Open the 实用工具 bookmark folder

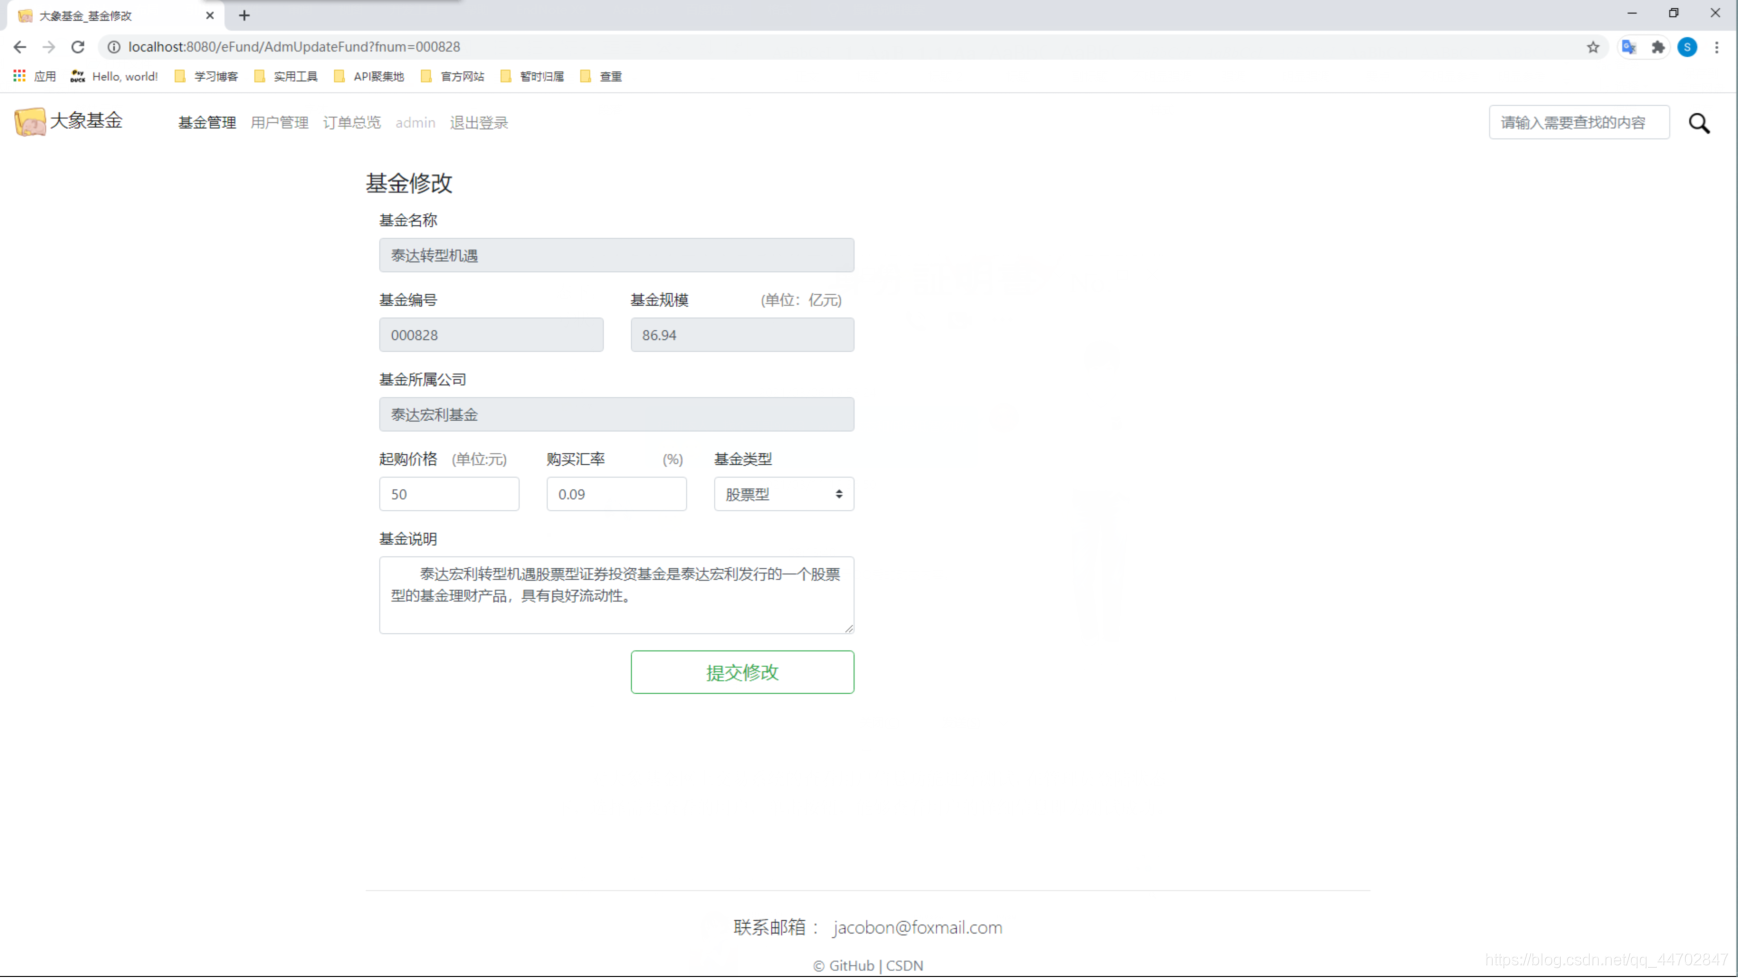(286, 76)
